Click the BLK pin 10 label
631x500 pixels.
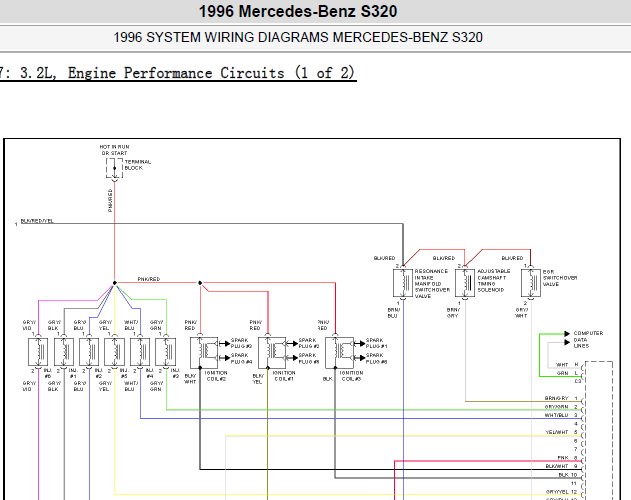[x=568, y=475]
